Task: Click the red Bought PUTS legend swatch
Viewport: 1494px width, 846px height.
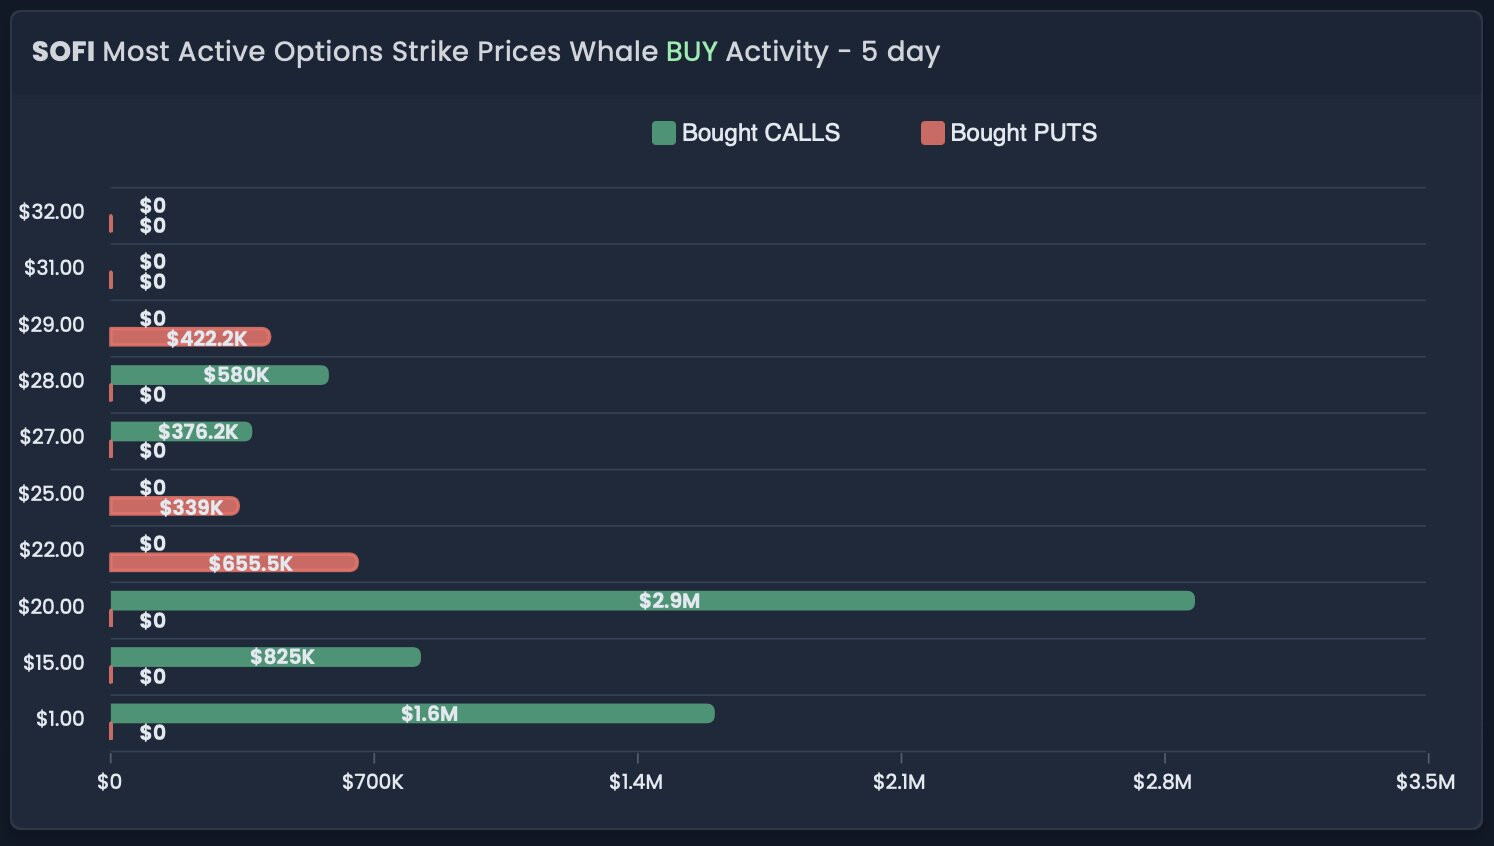Action: point(932,133)
